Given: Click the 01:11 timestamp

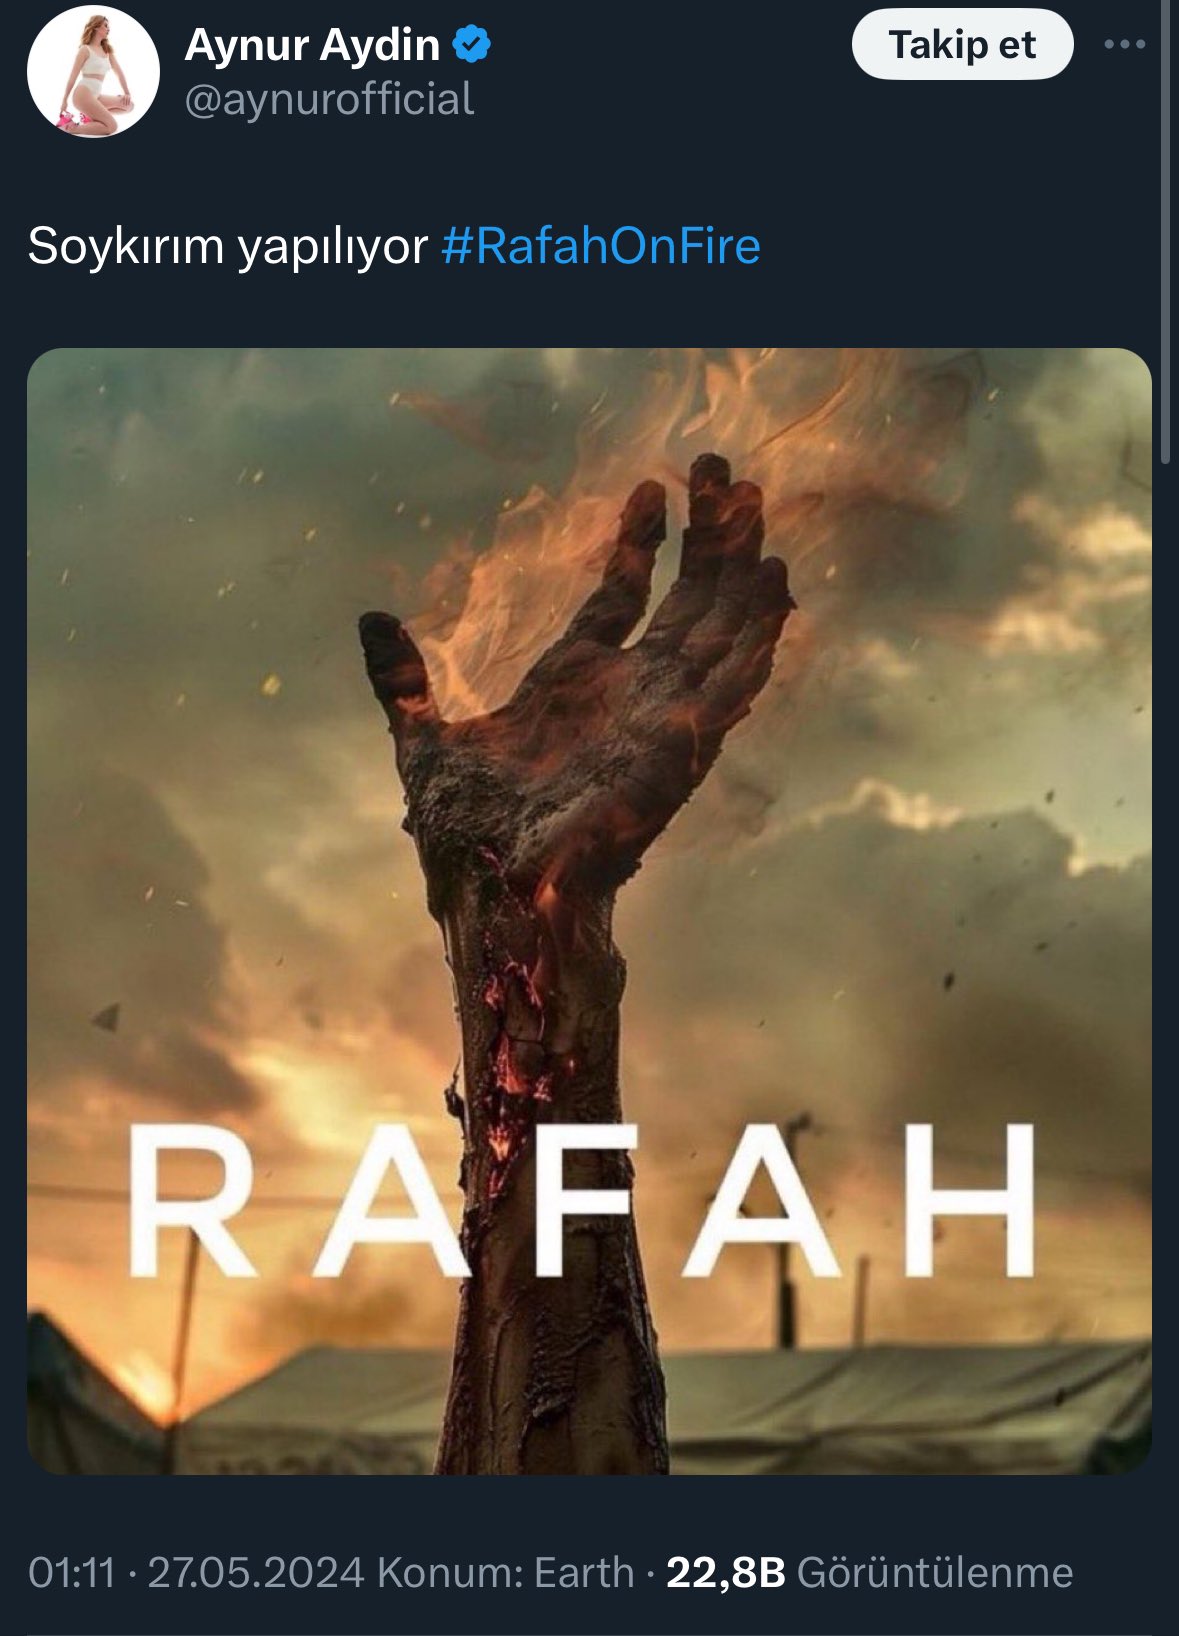Looking at the screenshot, I should click(x=72, y=1572).
